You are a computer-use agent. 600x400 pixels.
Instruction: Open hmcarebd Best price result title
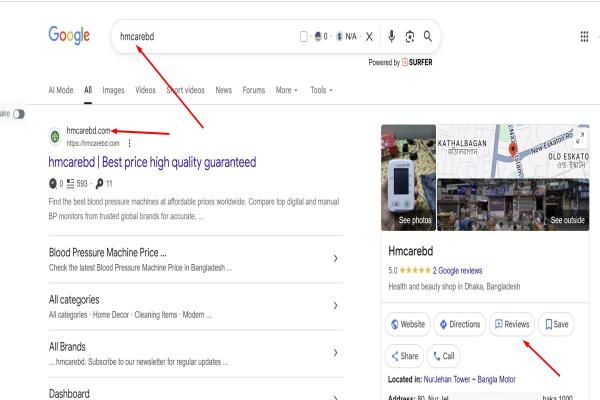pos(152,162)
